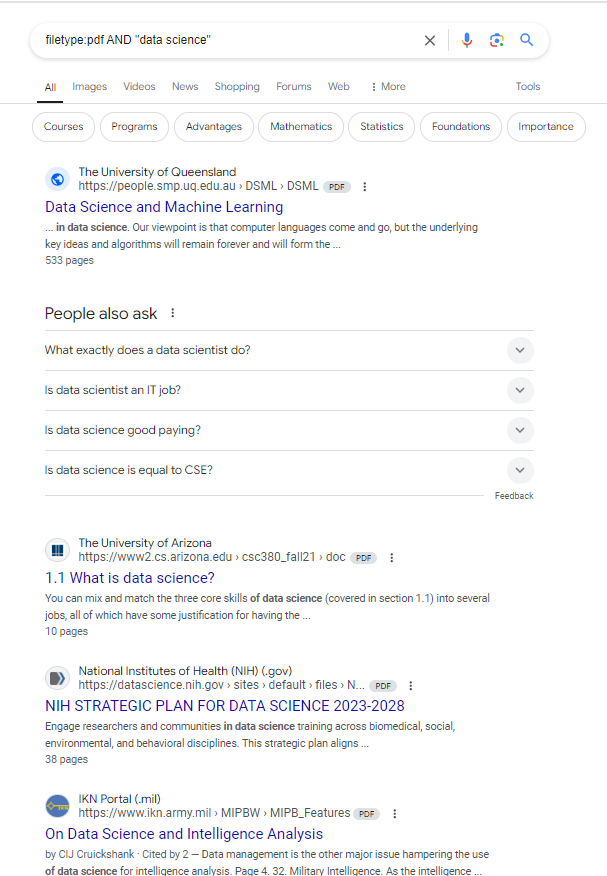Expand "Is data science is equal to CSE?"
The height and width of the screenshot is (876, 607).
[x=519, y=470]
